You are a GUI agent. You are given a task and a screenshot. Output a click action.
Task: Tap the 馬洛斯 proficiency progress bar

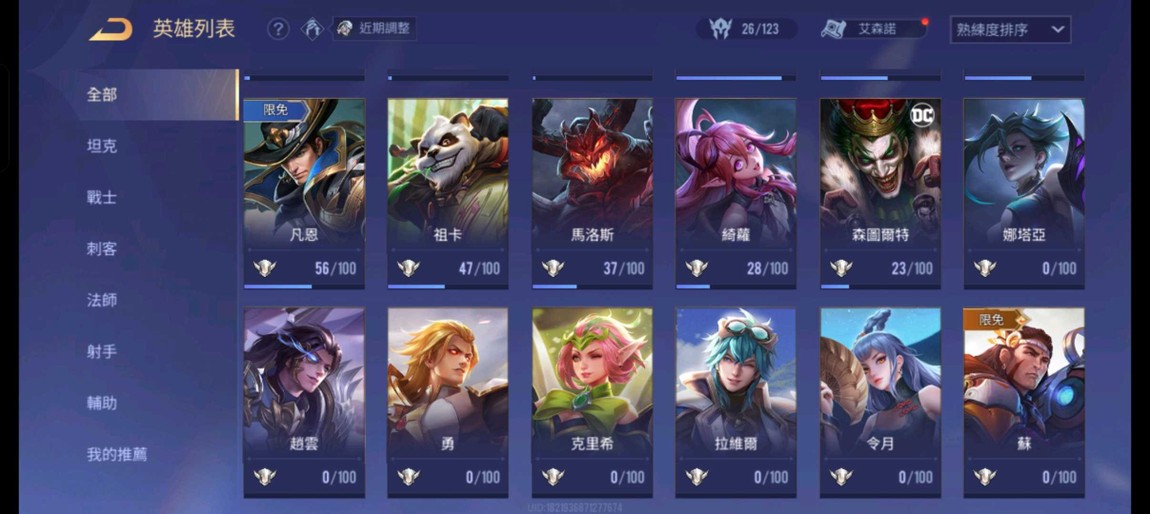tap(593, 287)
